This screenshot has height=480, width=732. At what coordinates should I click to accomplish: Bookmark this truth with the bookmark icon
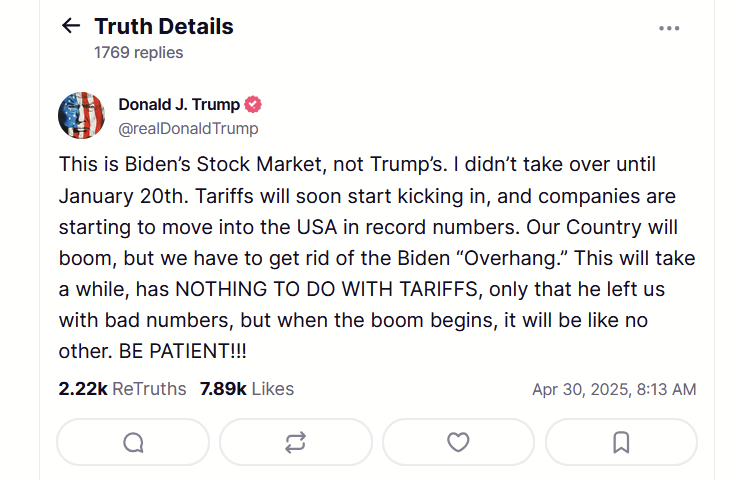[x=621, y=442]
